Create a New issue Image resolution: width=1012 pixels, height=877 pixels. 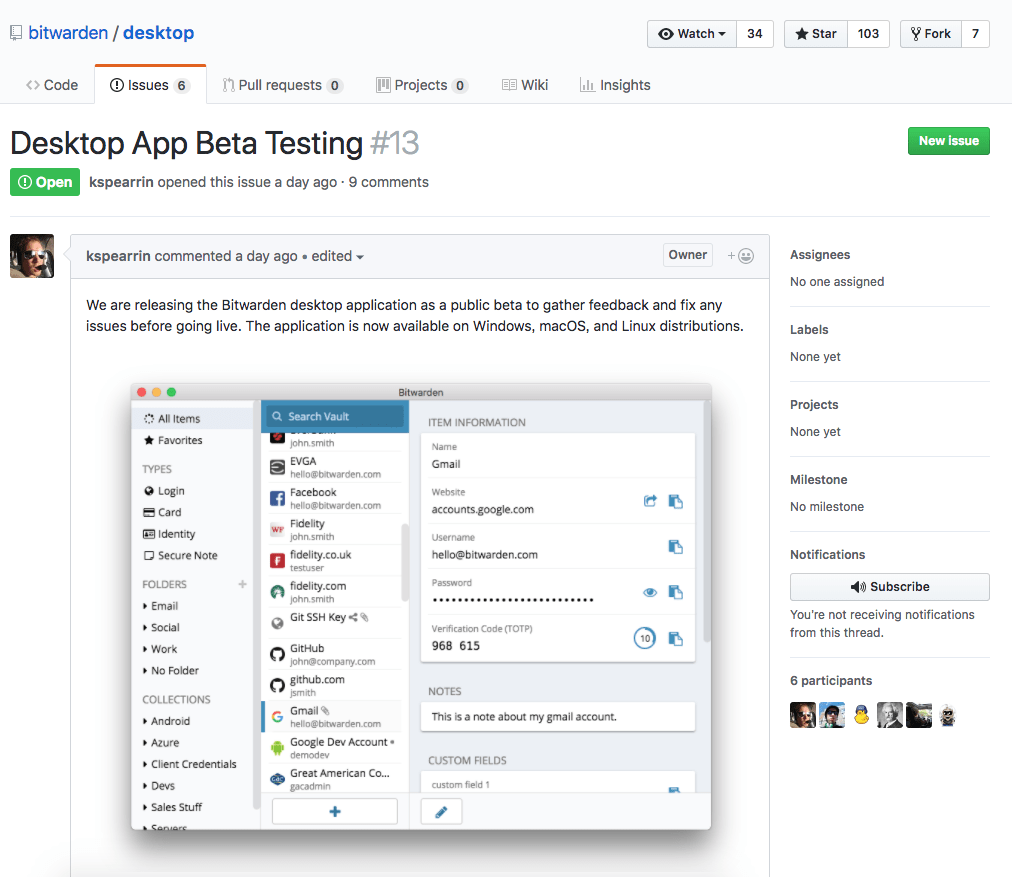[x=948, y=141]
